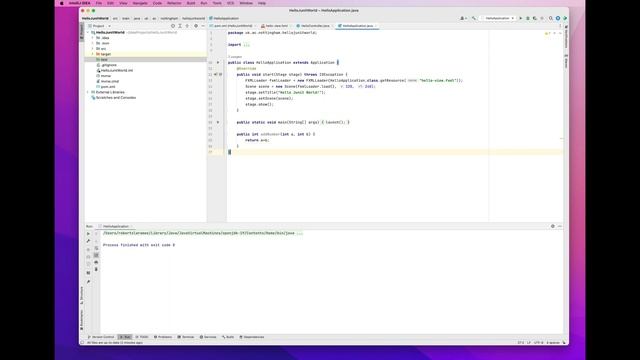Expand folded import statements
This screenshot has width=640, height=360.
click(247, 44)
